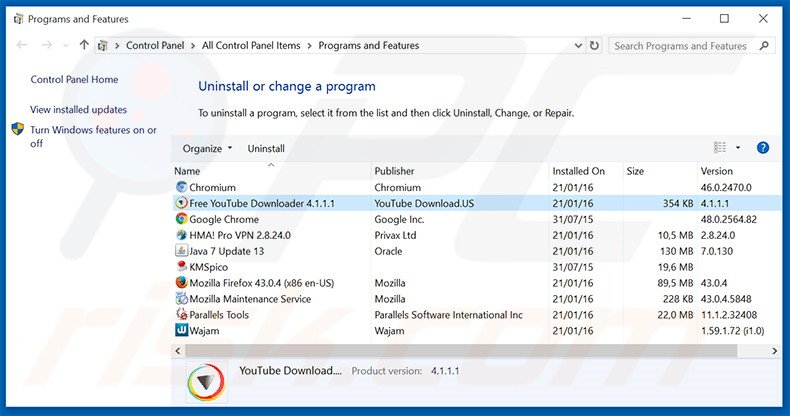Image resolution: width=790 pixels, height=416 pixels.
Task: Open View installed updates link
Action: 78,109
